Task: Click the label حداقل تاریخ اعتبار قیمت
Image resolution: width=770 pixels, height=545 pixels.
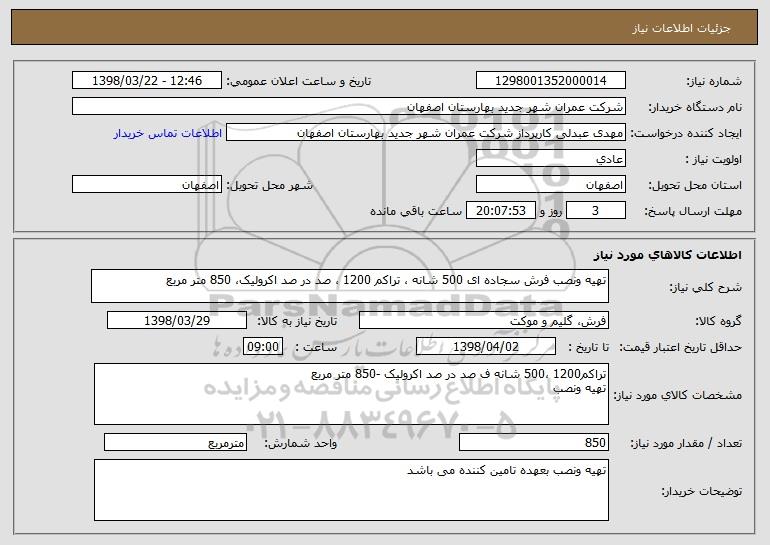Action: [x=681, y=348]
